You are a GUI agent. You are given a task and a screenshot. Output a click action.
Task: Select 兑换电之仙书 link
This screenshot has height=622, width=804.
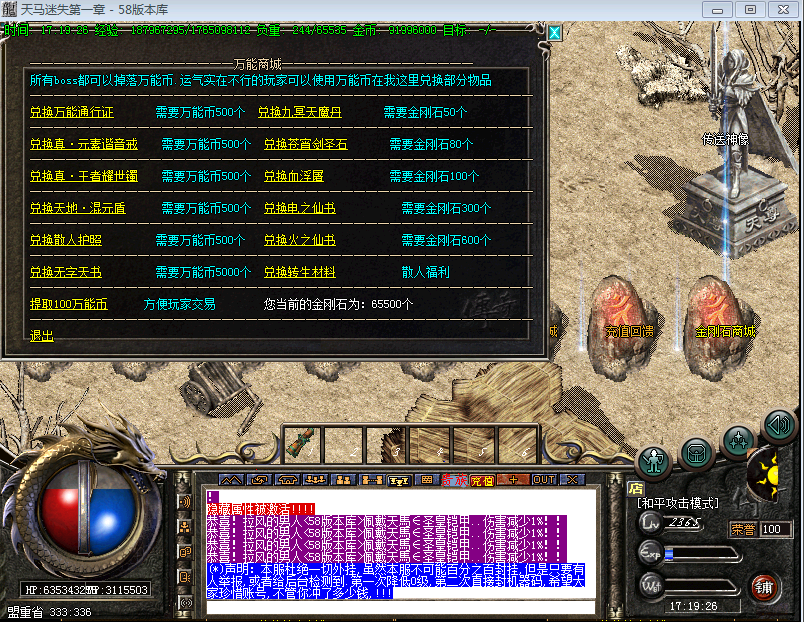299,208
